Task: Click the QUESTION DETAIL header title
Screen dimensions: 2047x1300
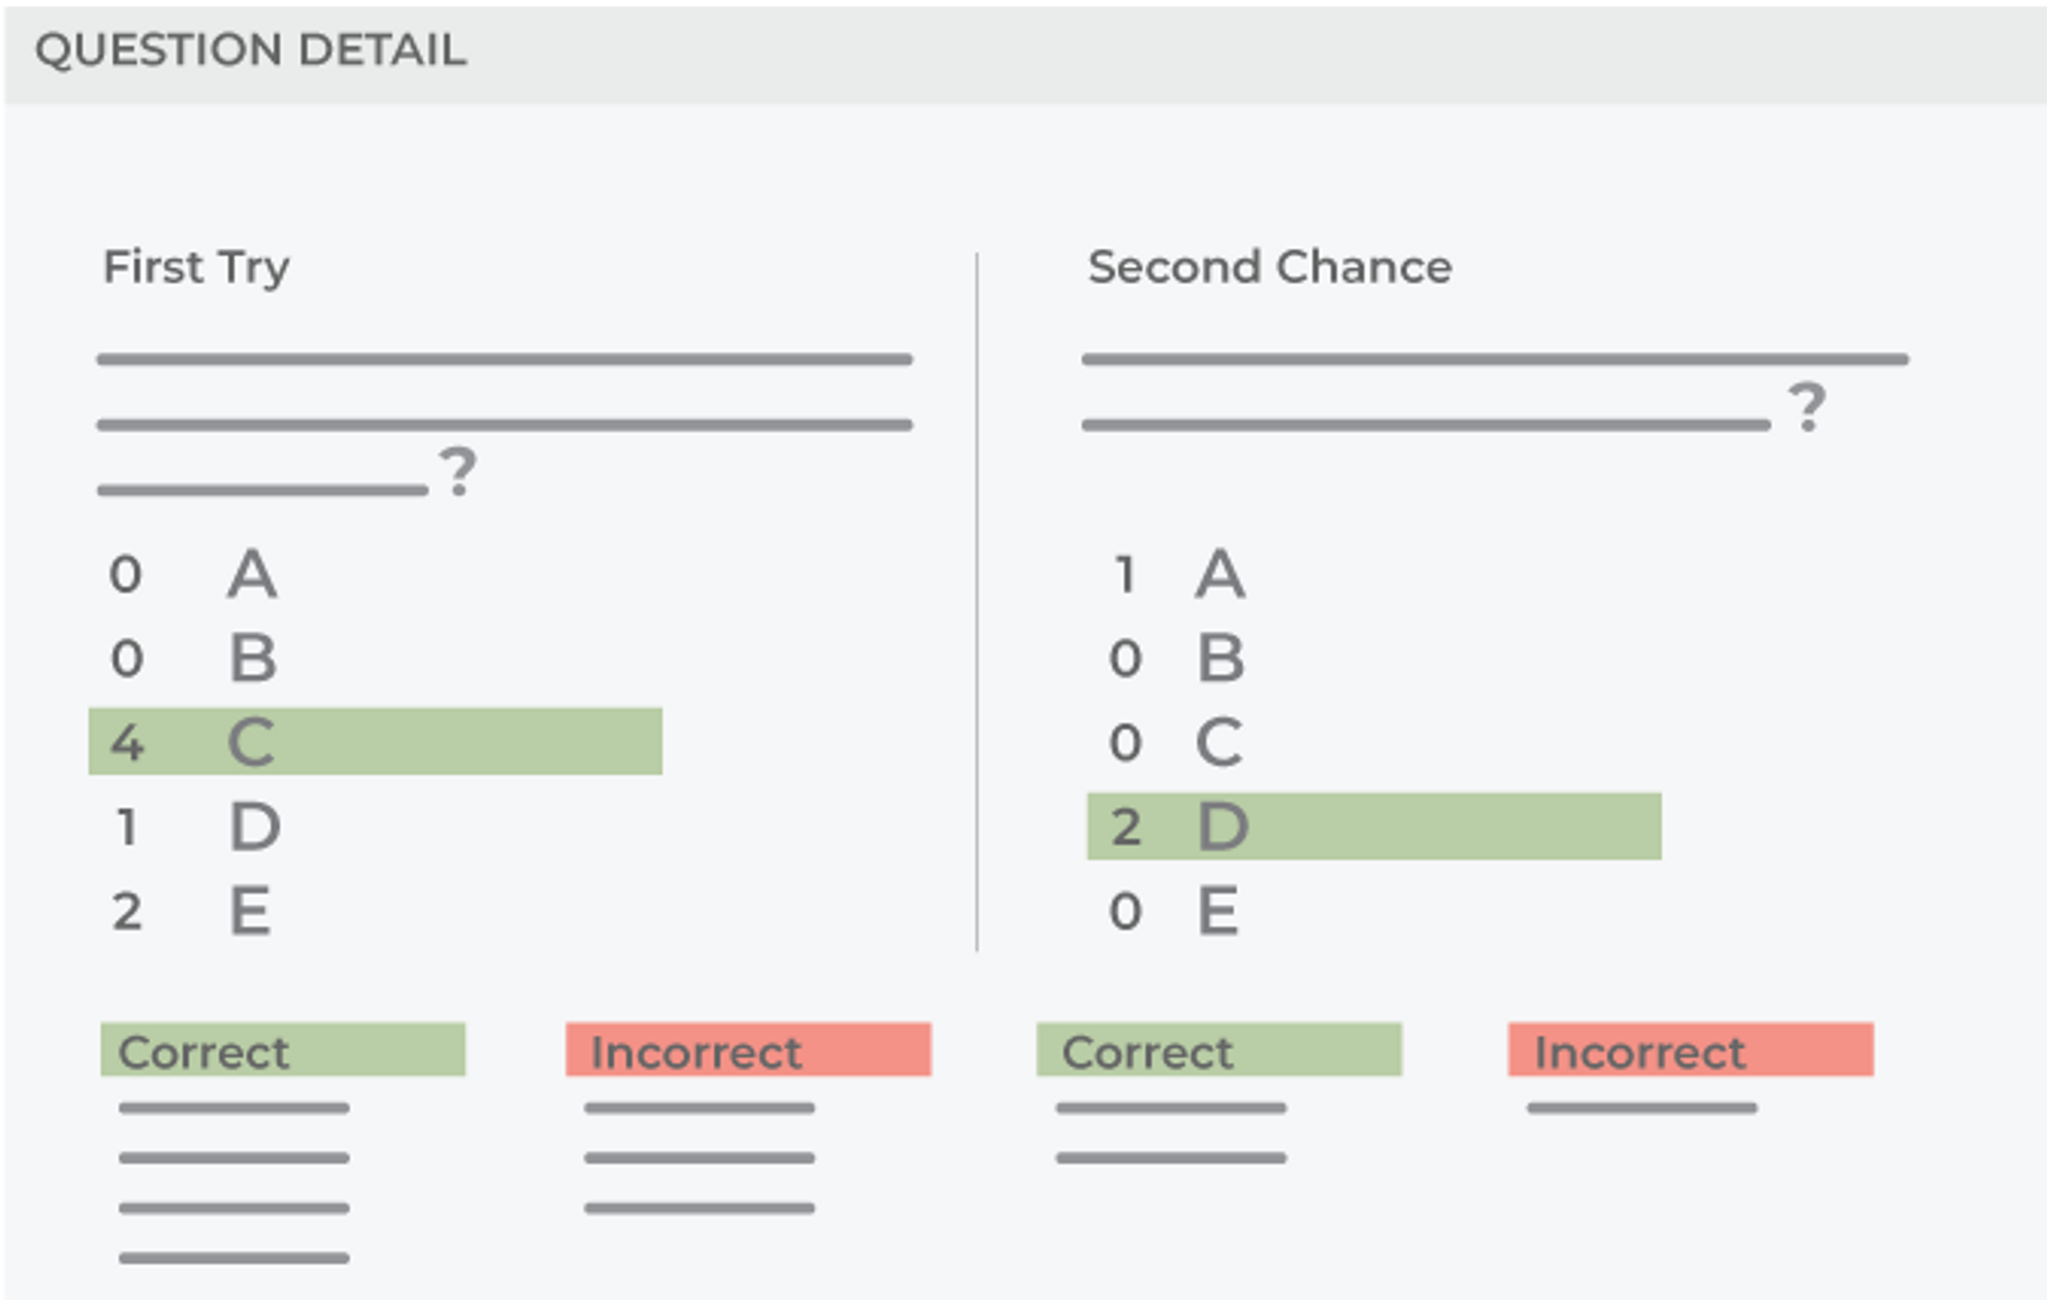Action: pos(251,50)
